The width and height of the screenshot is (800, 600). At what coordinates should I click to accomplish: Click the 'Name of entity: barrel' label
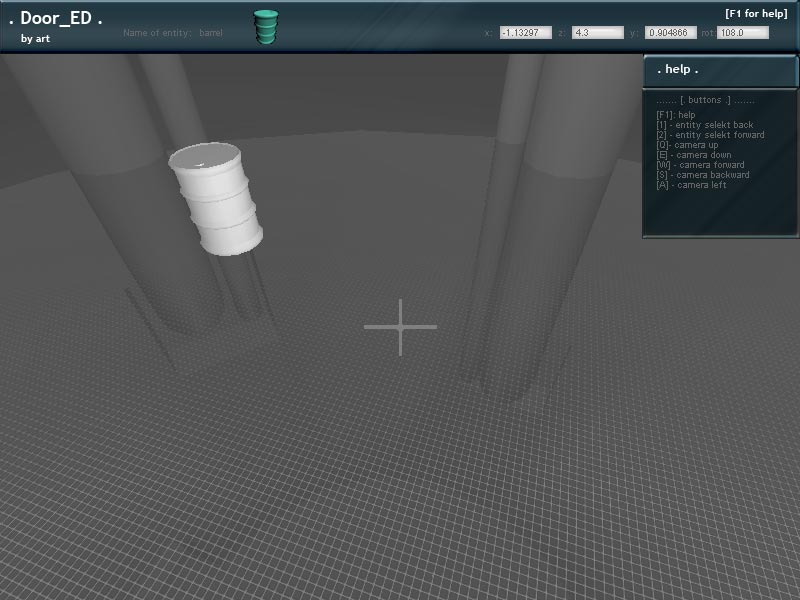[173, 33]
